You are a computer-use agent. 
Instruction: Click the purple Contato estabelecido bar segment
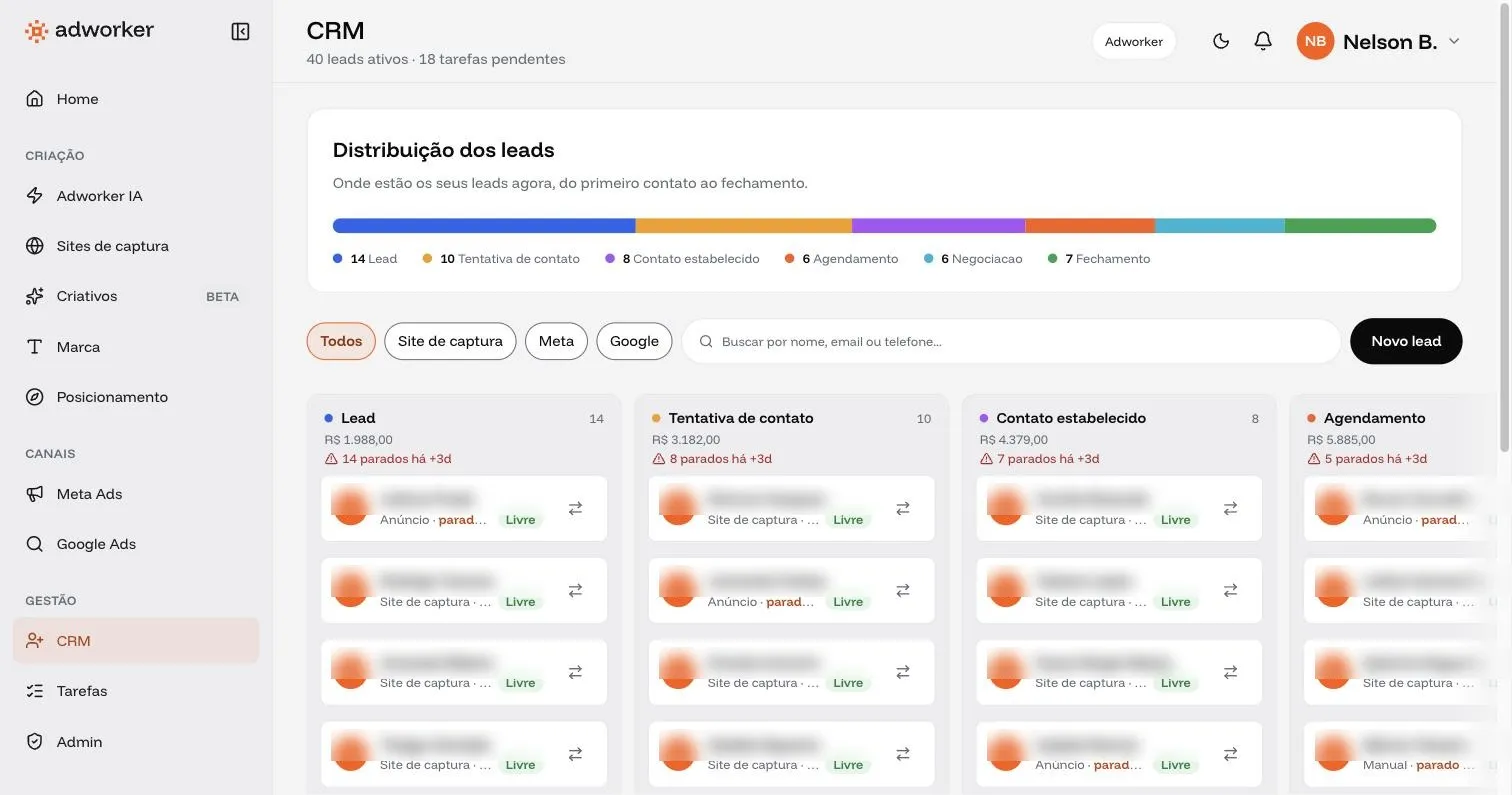(938, 226)
